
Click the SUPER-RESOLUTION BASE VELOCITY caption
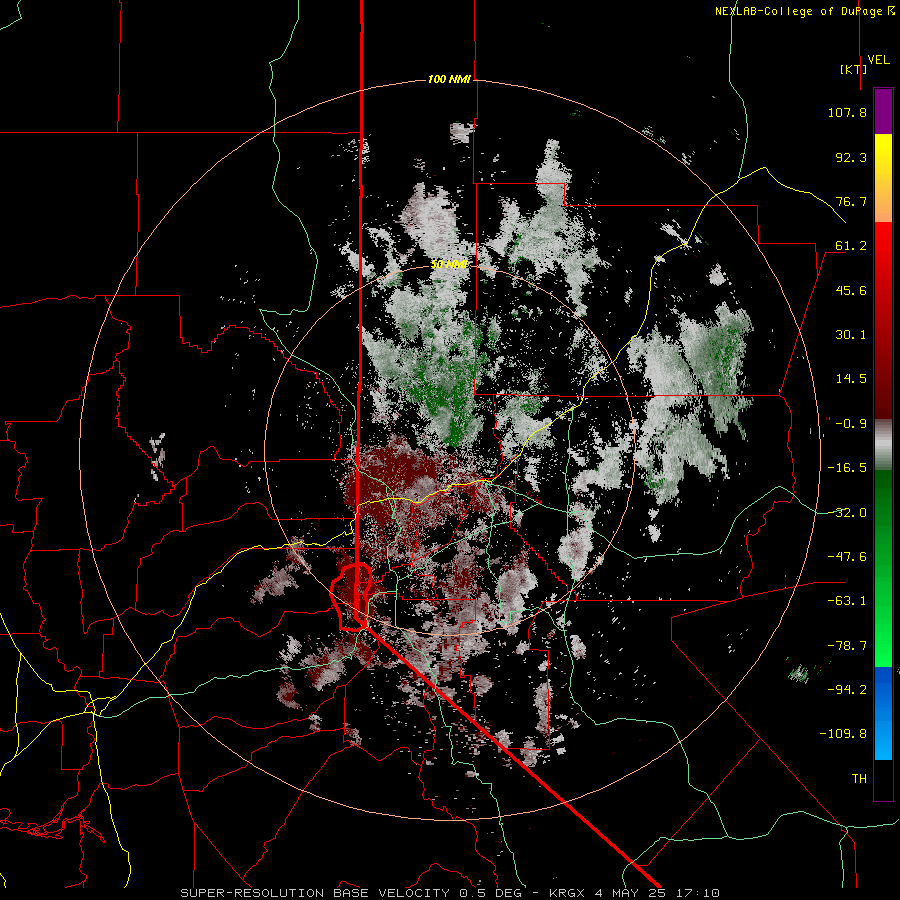[x=315, y=893]
